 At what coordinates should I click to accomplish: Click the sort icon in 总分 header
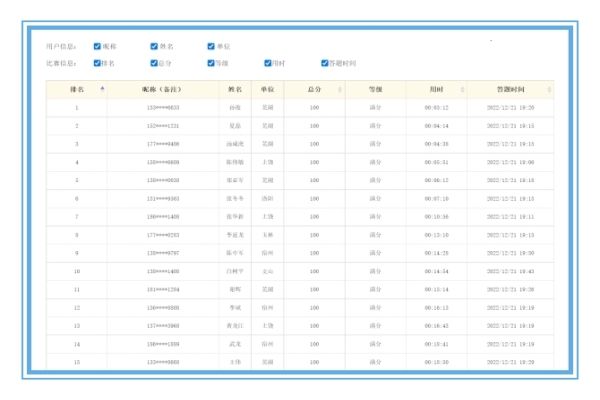pos(340,90)
